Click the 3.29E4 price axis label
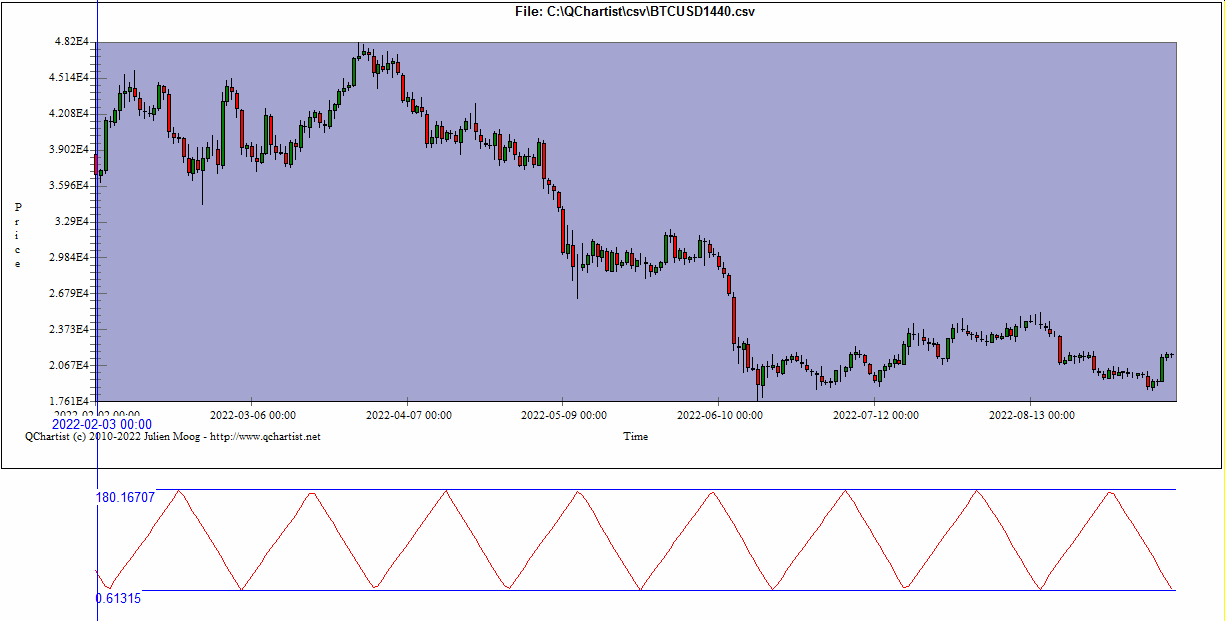 (x=73, y=222)
